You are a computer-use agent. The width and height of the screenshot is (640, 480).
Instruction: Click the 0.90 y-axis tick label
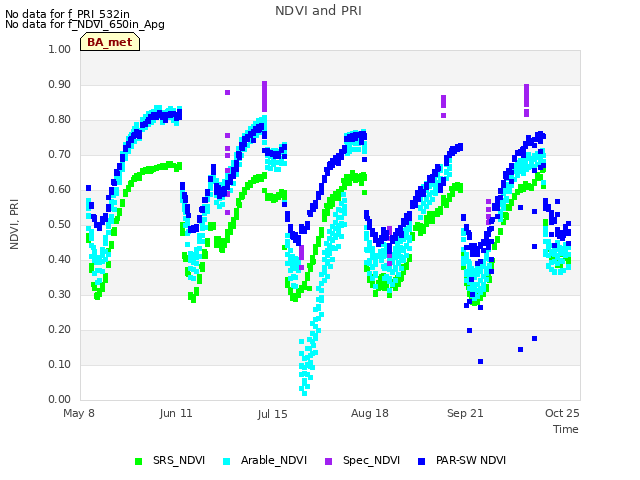[60, 84]
